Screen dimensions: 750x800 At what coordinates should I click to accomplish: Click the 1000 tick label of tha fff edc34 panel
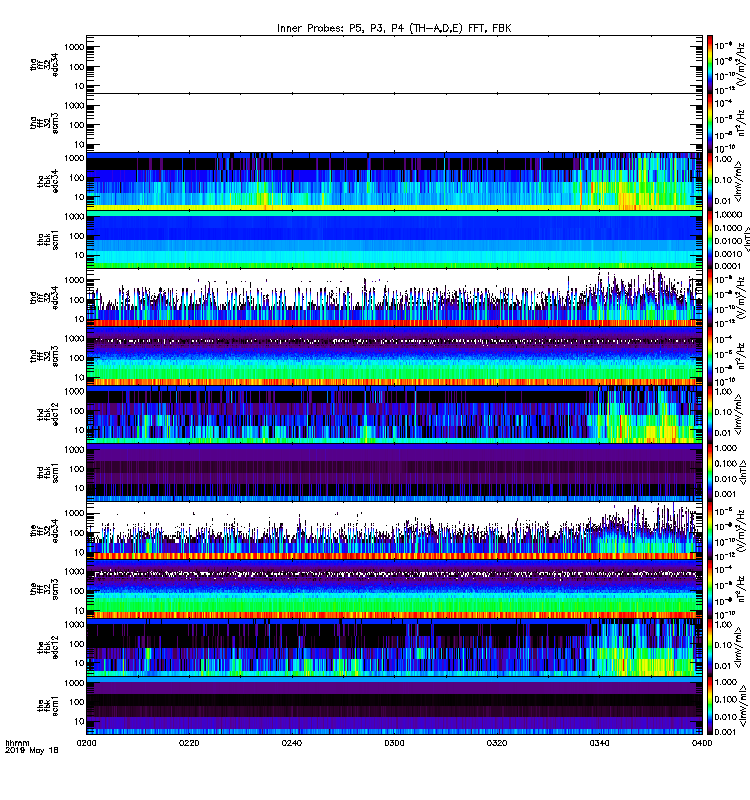tap(74, 47)
